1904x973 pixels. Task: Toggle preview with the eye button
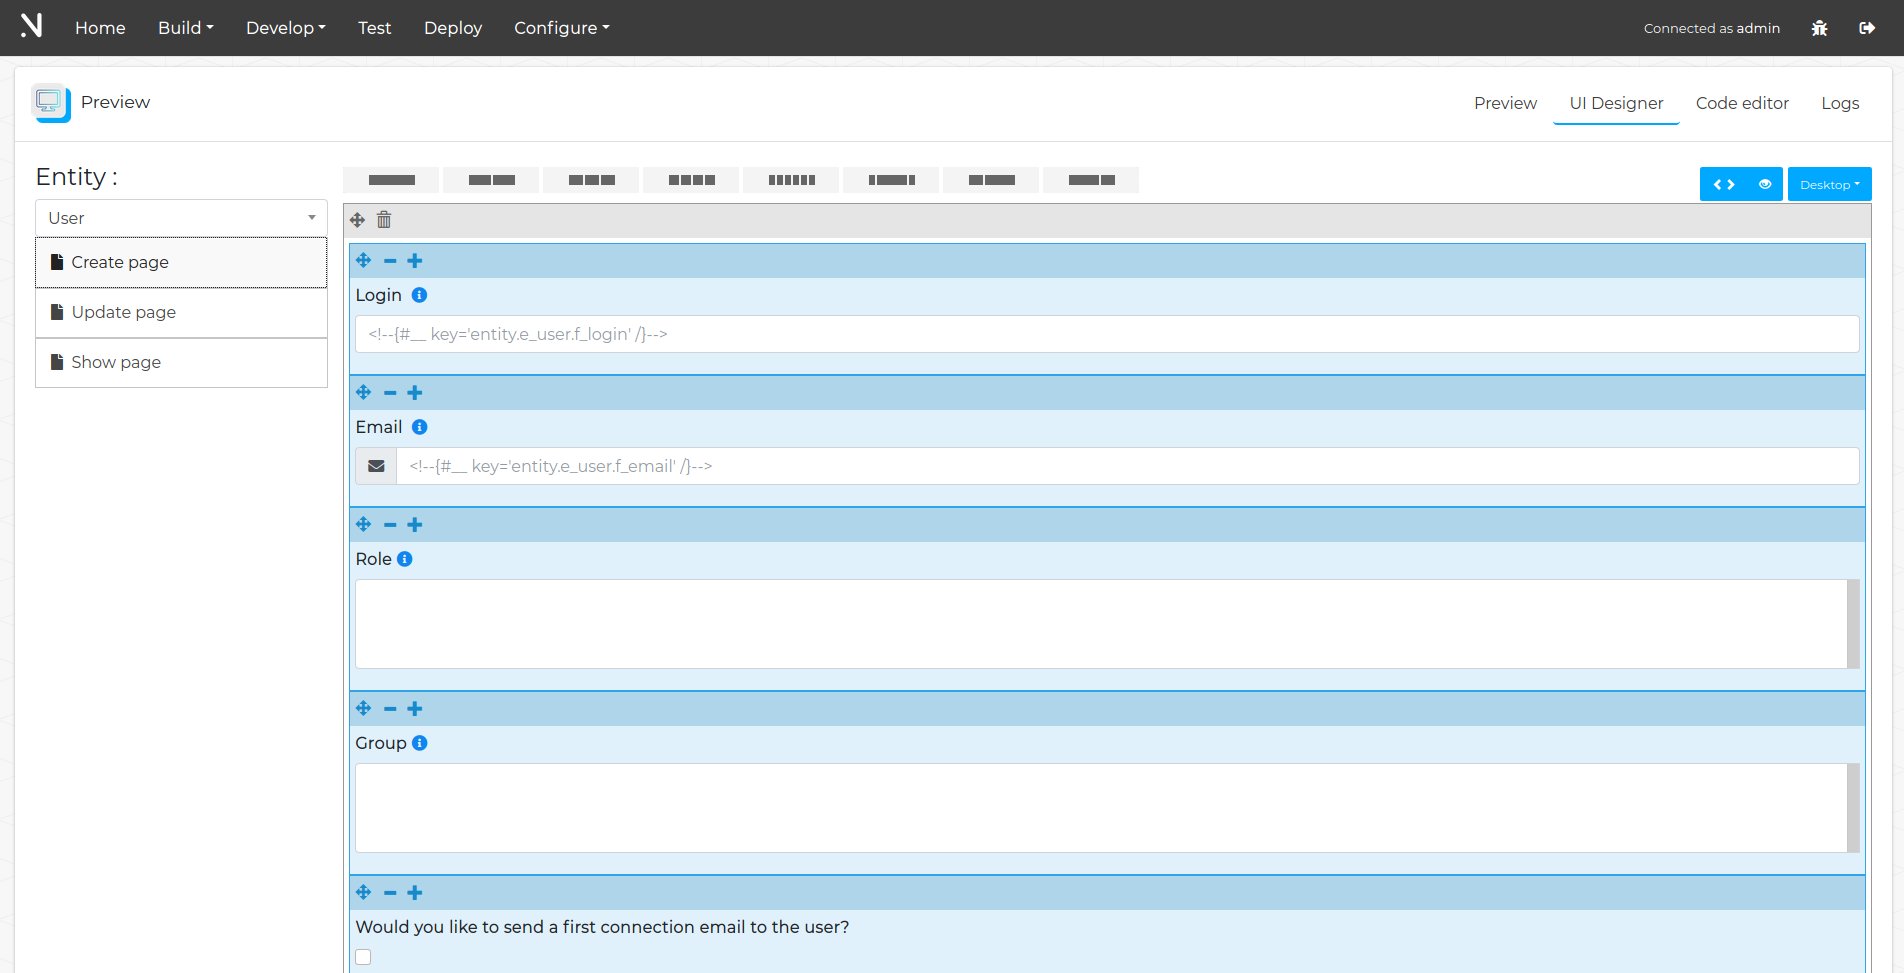pos(1765,184)
